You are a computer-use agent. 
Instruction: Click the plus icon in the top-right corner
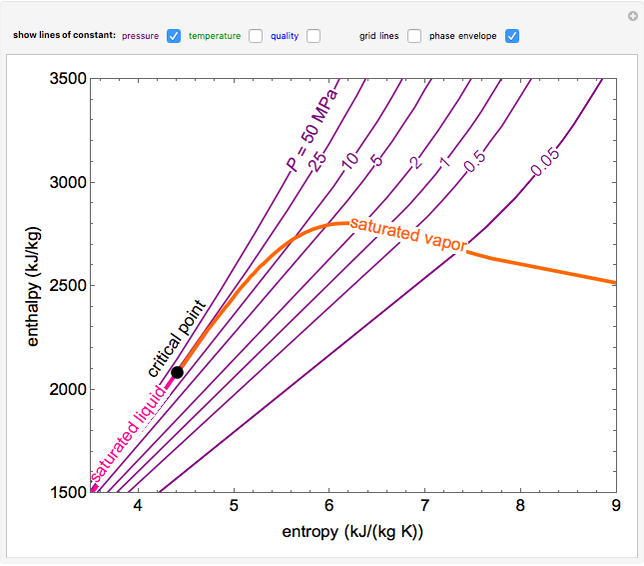631,15
